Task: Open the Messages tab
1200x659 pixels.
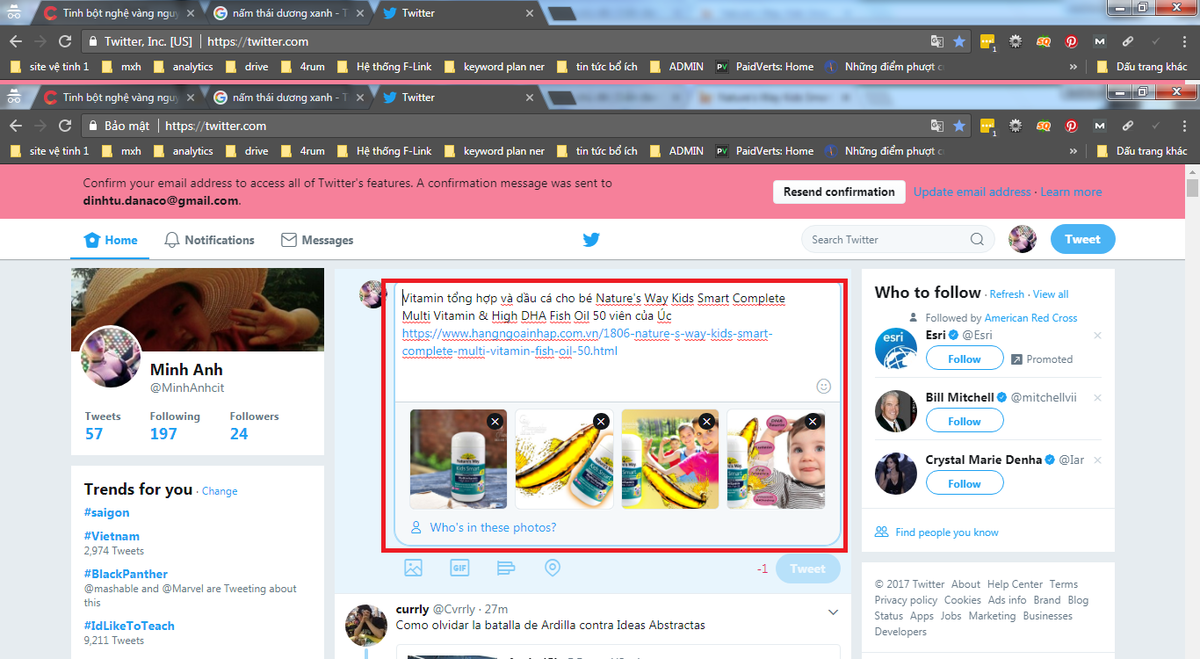Action: point(317,240)
